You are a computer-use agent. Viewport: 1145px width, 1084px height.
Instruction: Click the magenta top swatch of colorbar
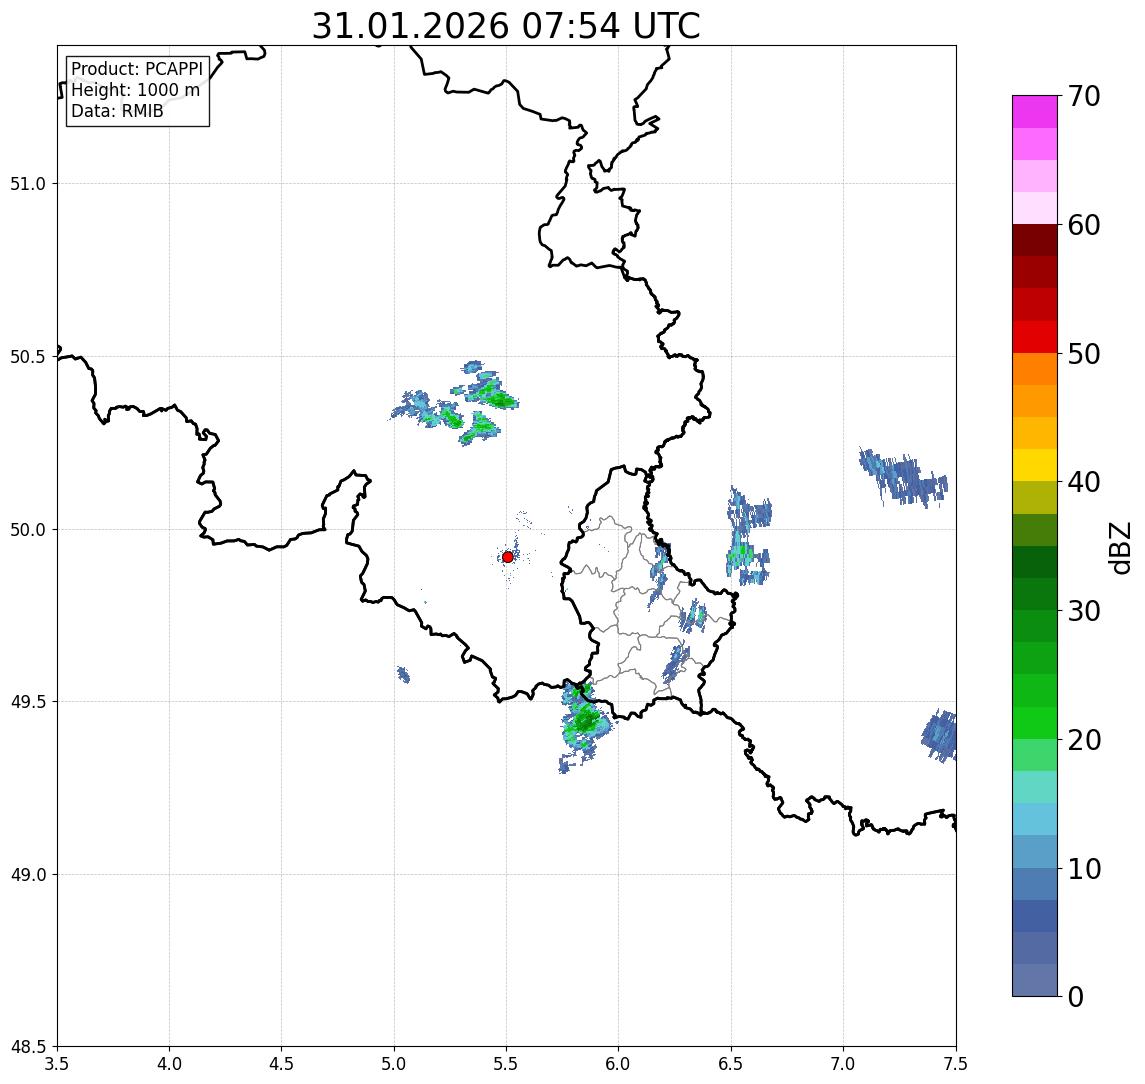tap(1035, 112)
